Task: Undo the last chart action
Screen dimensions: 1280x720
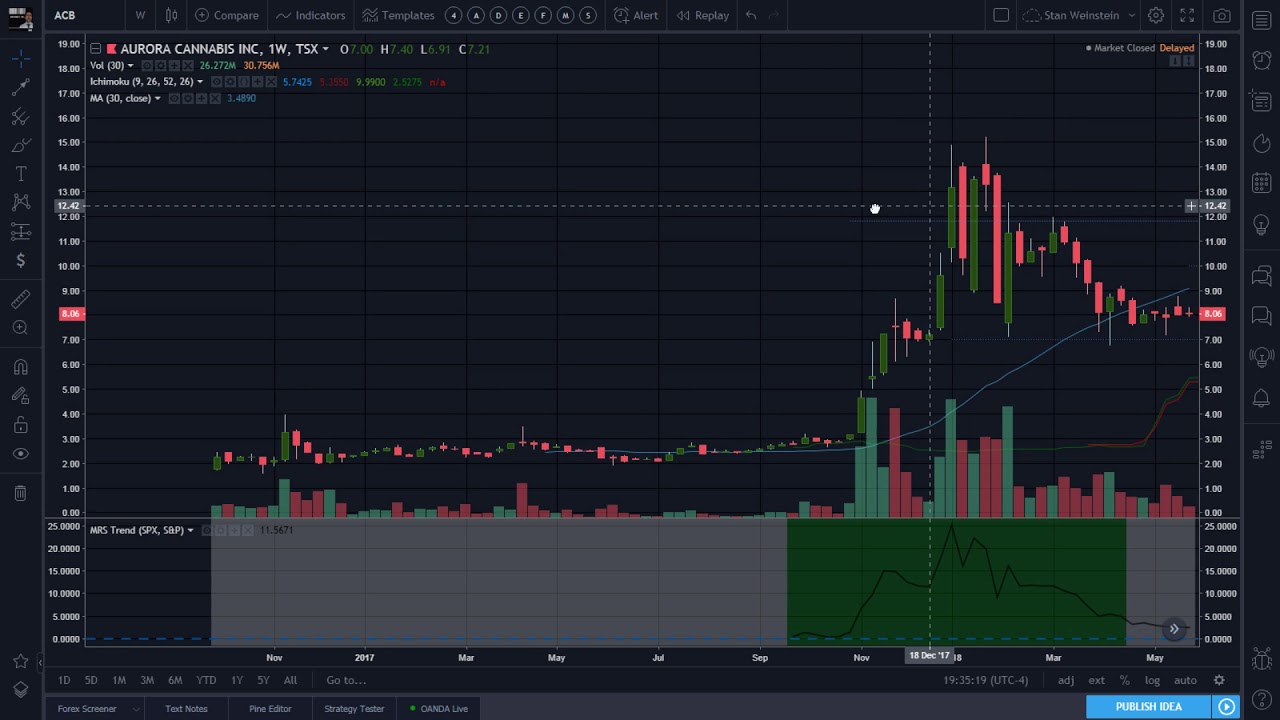Action: pyautogui.click(x=751, y=15)
